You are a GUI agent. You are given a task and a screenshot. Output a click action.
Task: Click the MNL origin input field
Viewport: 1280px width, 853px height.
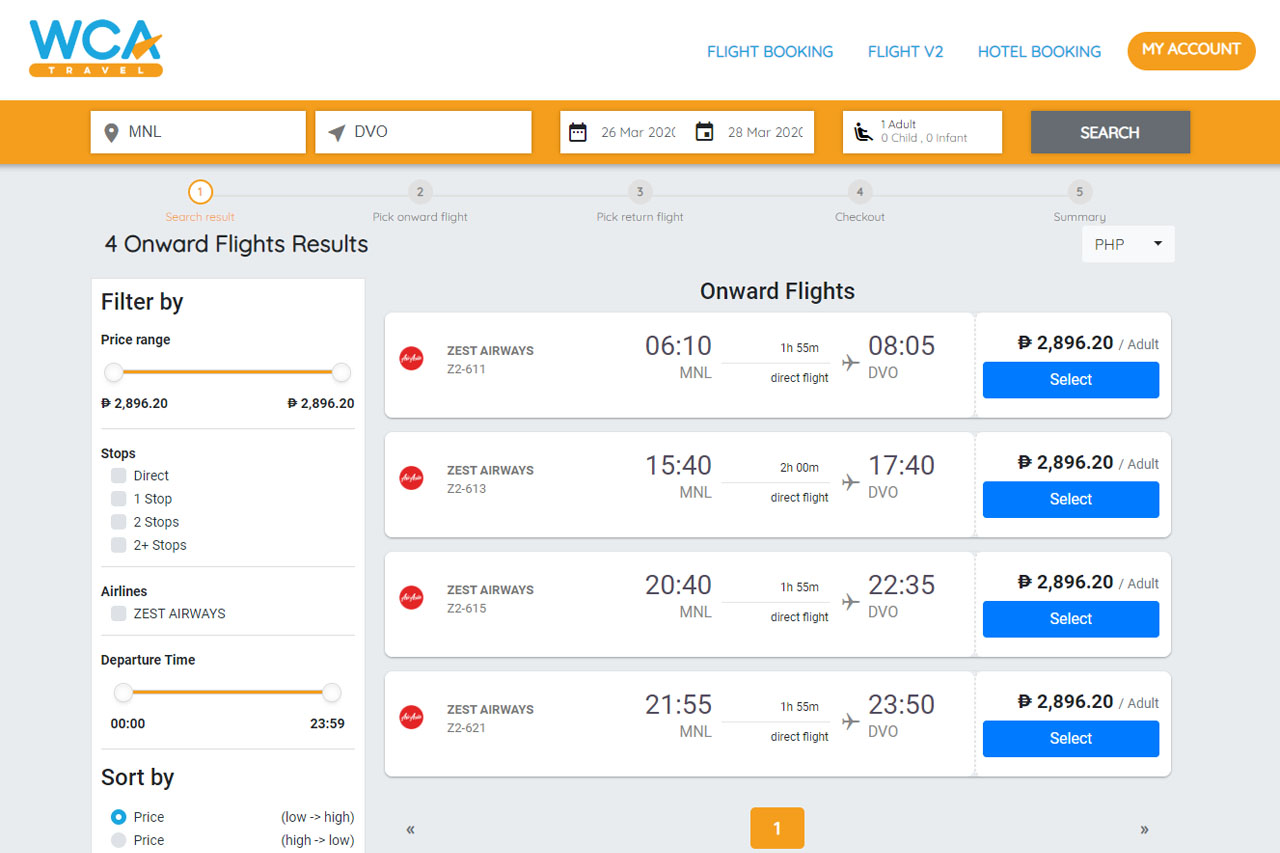click(x=198, y=132)
